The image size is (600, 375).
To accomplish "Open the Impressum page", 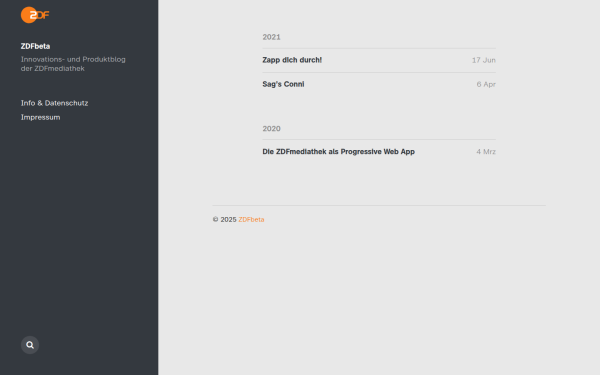I will click(41, 117).
